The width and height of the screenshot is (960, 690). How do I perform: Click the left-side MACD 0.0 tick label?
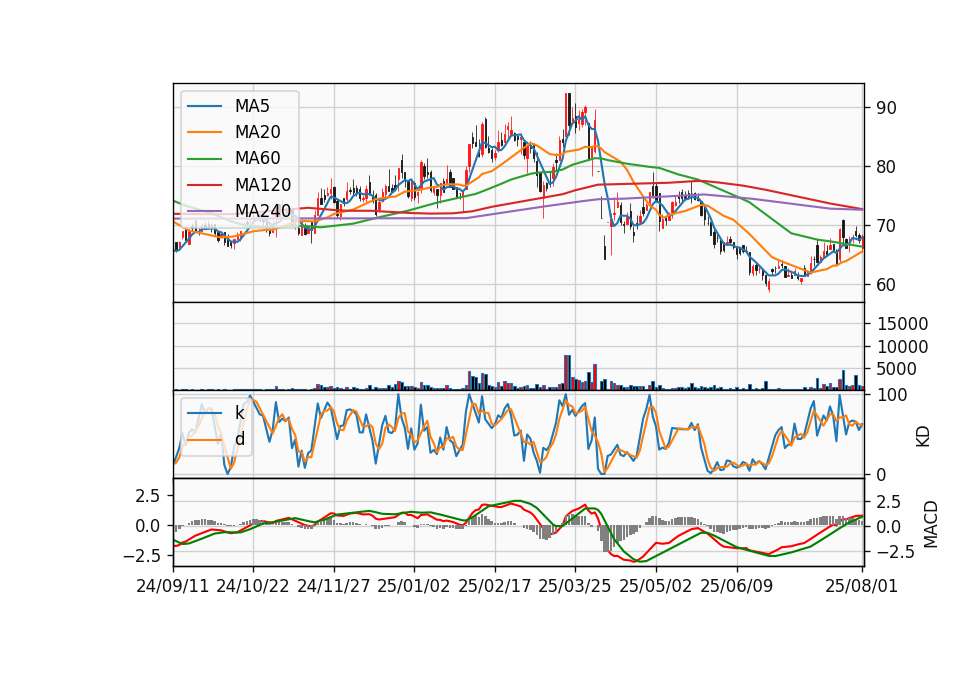point(148,526)
